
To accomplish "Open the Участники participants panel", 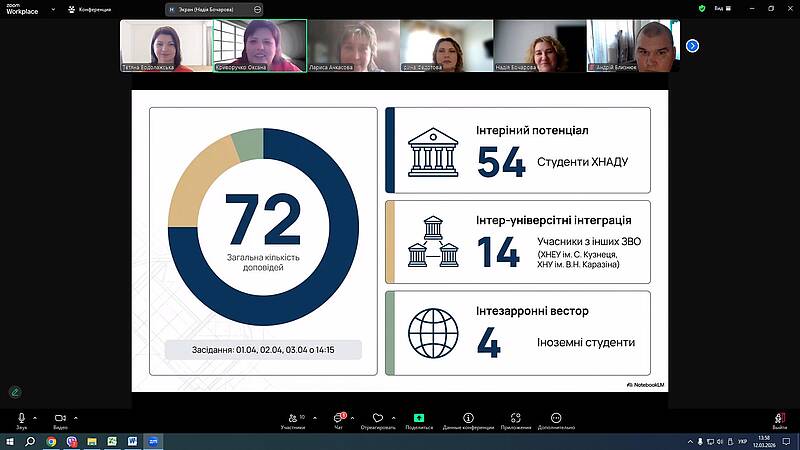I will (292, 418).
